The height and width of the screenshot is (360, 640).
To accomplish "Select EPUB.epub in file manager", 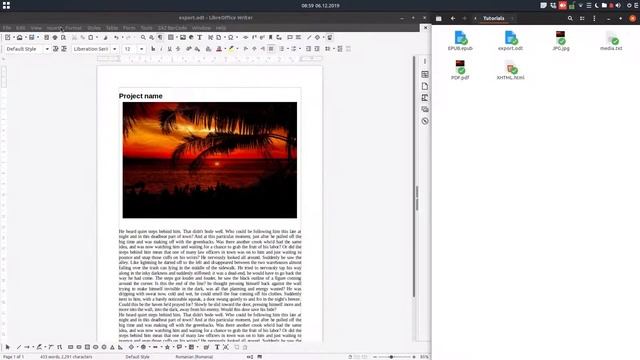I will [460, 41].
